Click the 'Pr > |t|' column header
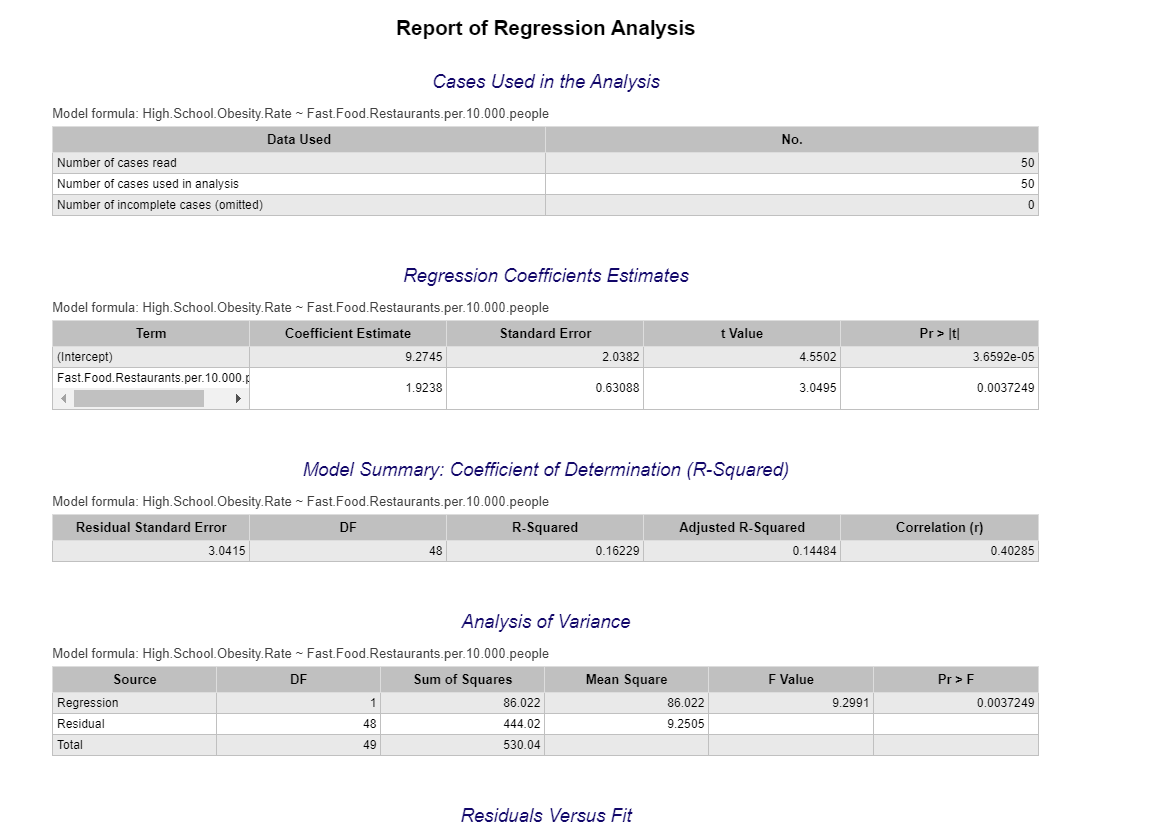Screen dimensions: 1158x827 (x=938, y=333)
